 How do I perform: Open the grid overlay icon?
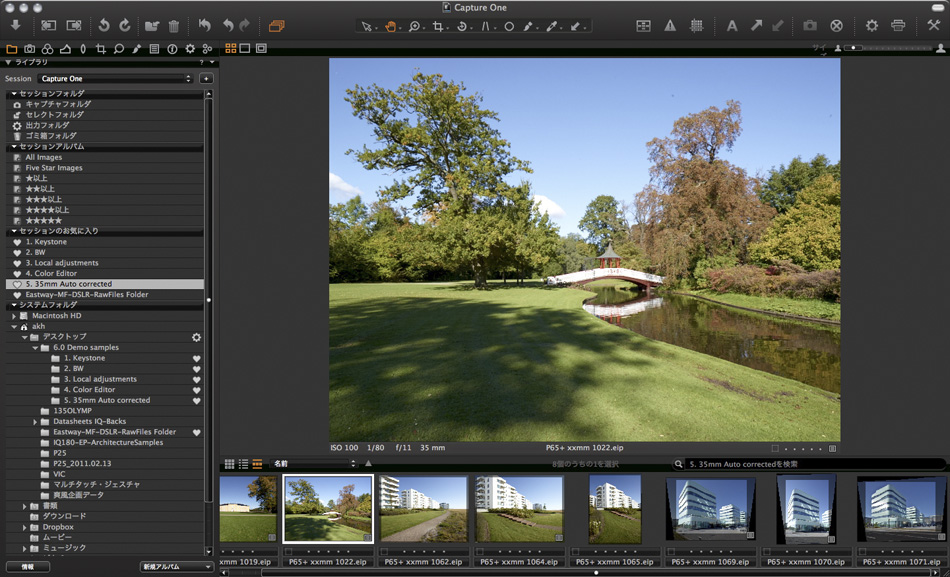click(698, 27)
